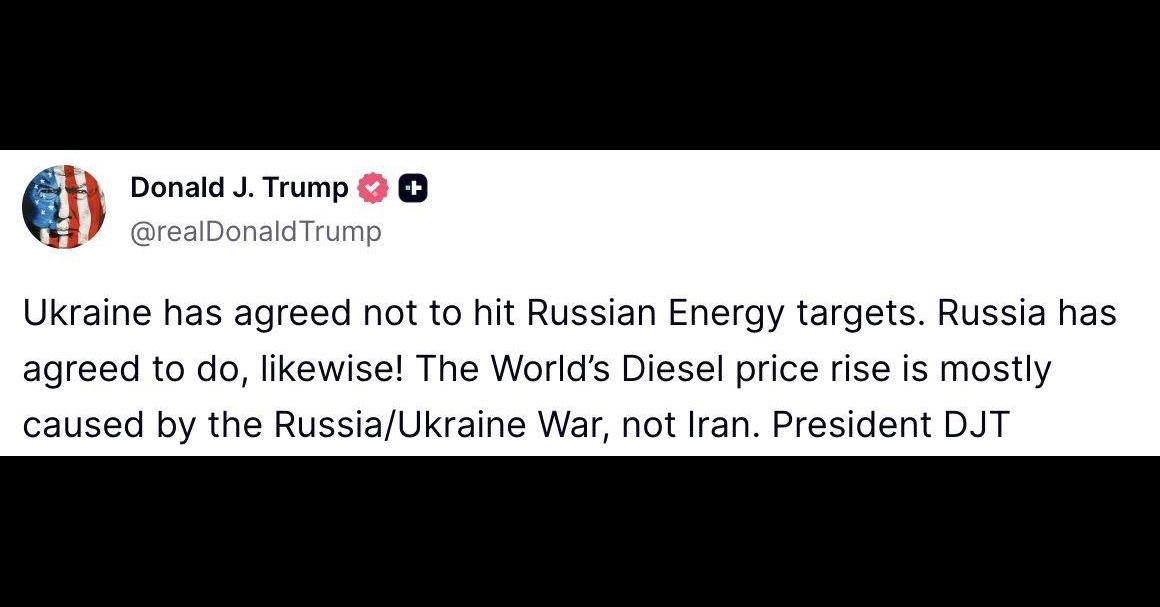The image size is (1160, 607).
Task: Open the flag-painted profile avatar
Action: point(64,207)
